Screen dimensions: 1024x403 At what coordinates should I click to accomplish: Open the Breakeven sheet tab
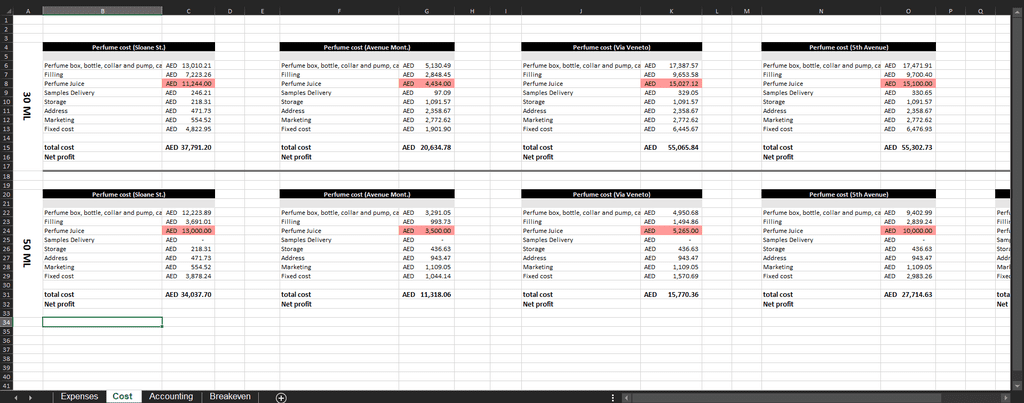pyautogui.click(x=230, y=396)
